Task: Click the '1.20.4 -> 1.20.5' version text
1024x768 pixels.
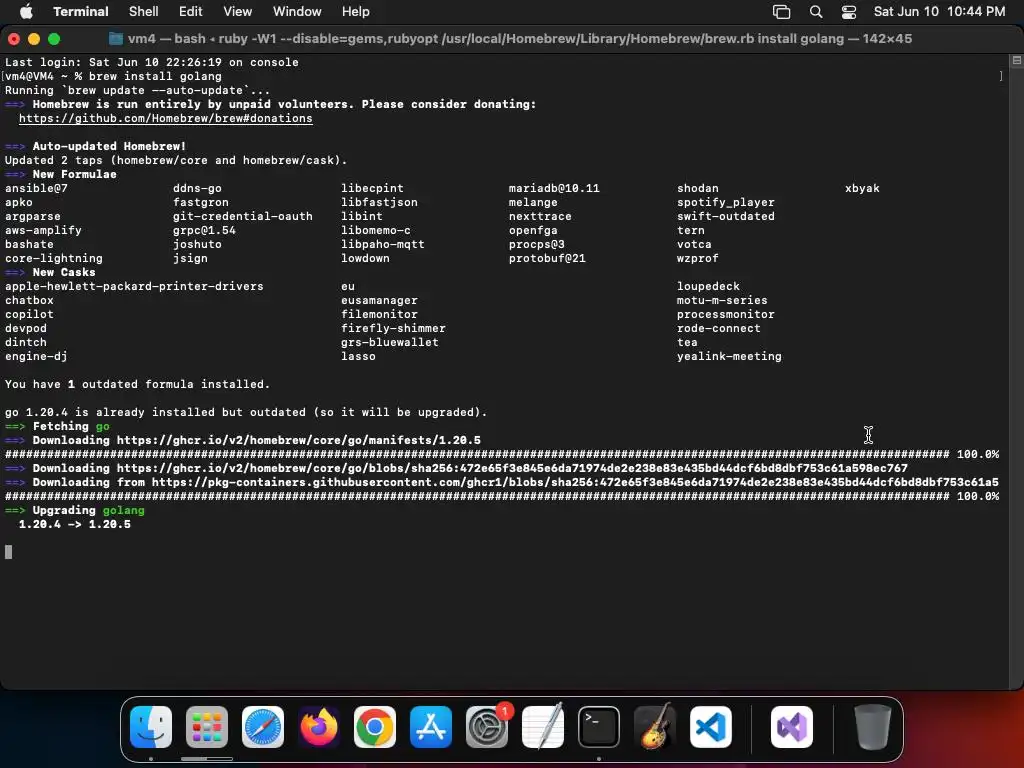Action: coord(74,524)
